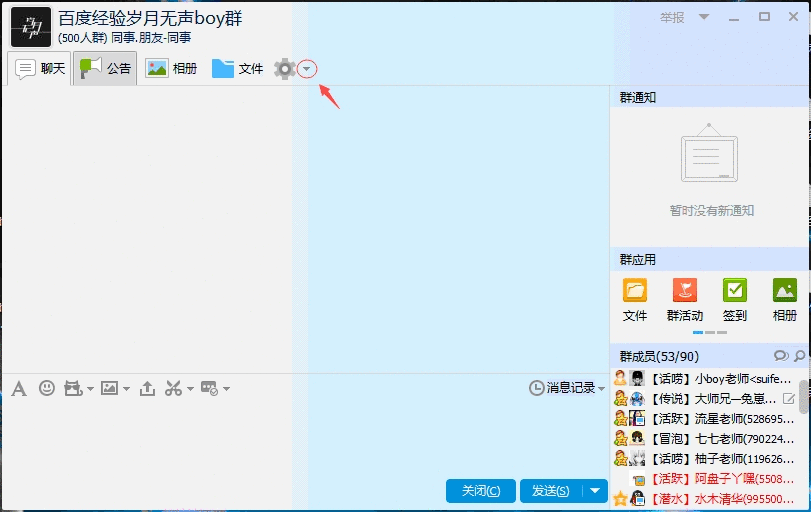Open the 文件 group app icon
This screenshot has height=512, width=811.
(635, 300)
